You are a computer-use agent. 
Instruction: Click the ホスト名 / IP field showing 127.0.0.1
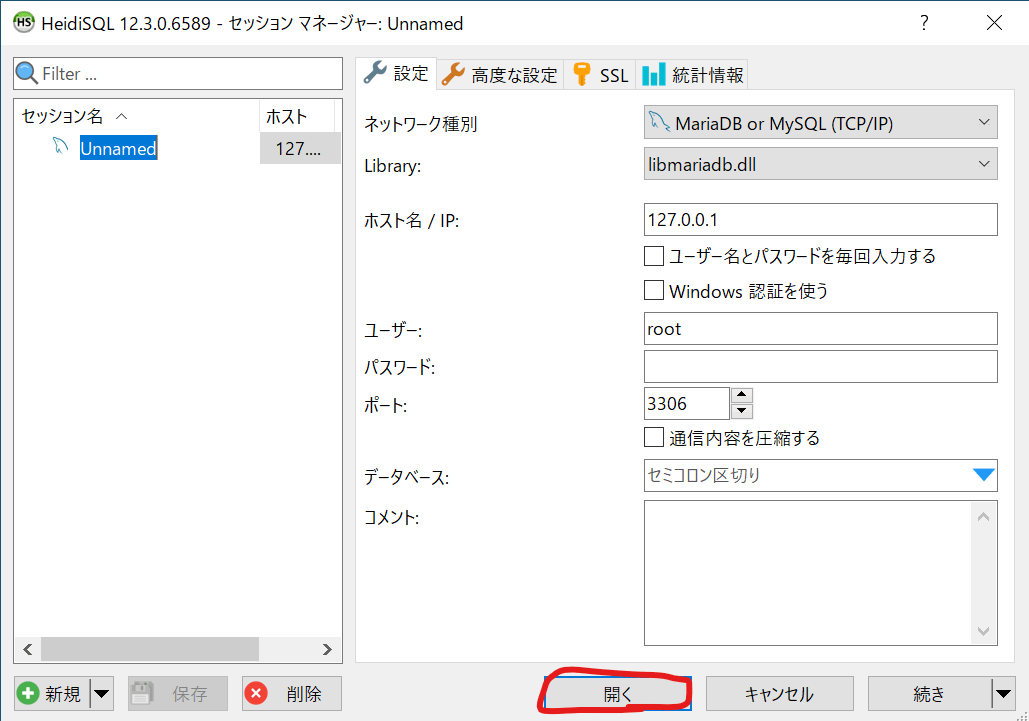coord(820,219)
